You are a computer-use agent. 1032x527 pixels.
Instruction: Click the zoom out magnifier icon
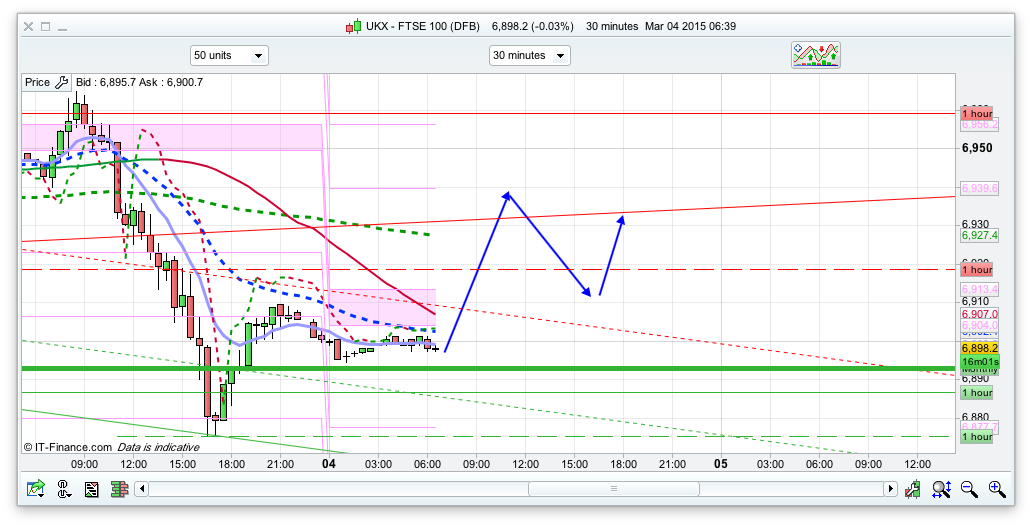click(969, 489)
